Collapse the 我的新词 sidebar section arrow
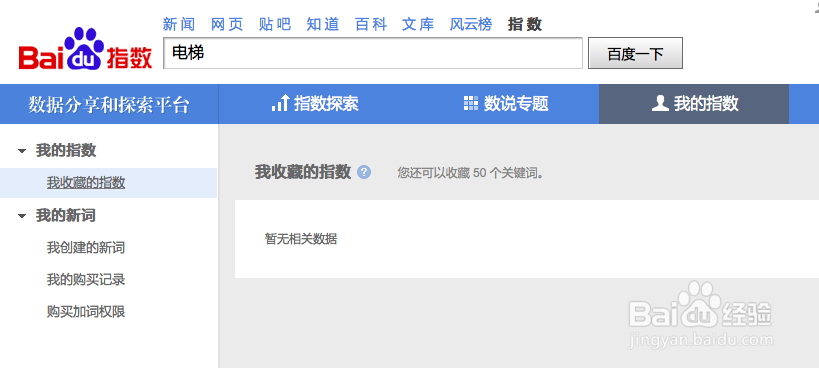Screen dimensions: 819x368 [22, 216]
